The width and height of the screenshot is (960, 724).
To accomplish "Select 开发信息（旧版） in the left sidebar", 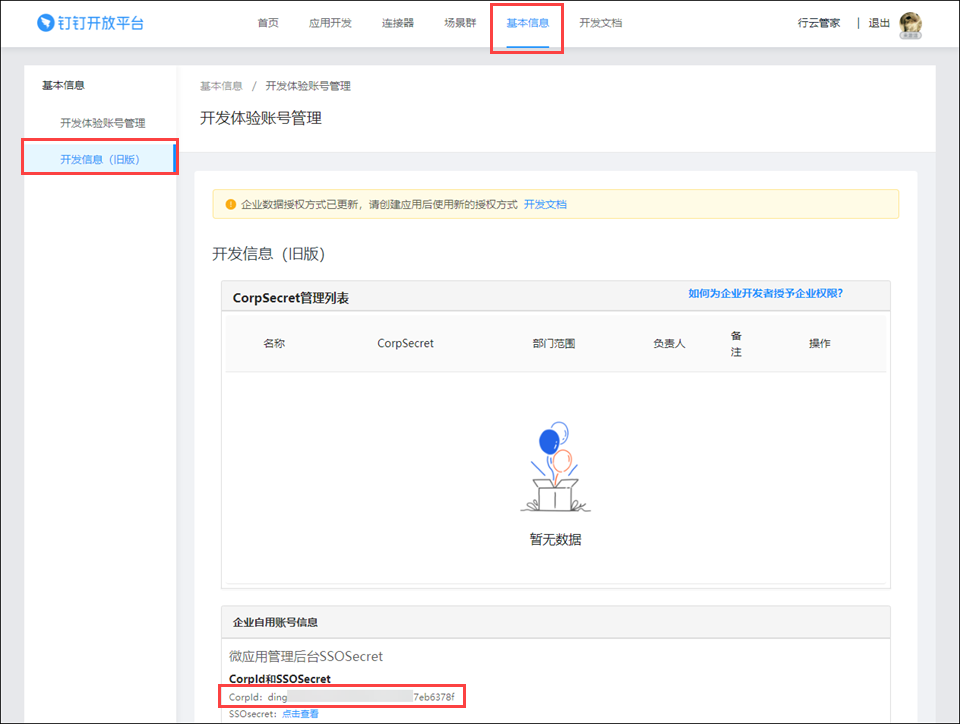I will pyautogui.click(x=99, y=159).
